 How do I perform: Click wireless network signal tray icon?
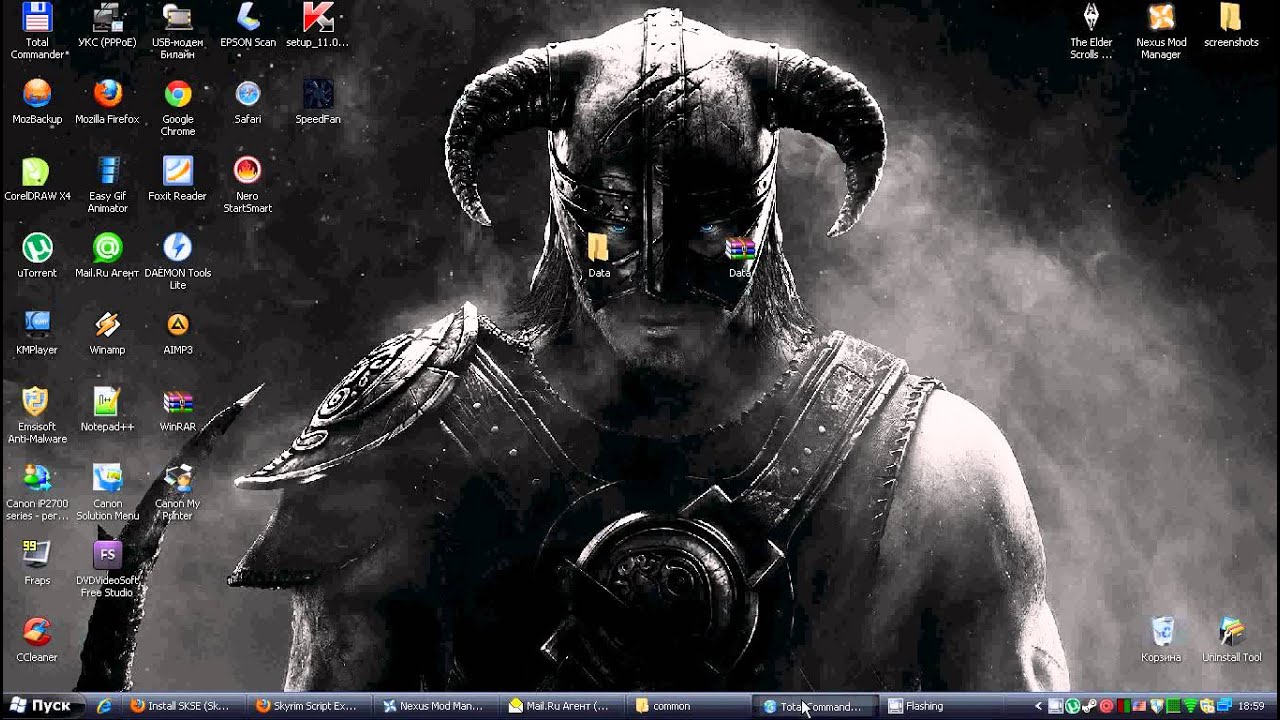1190,706
